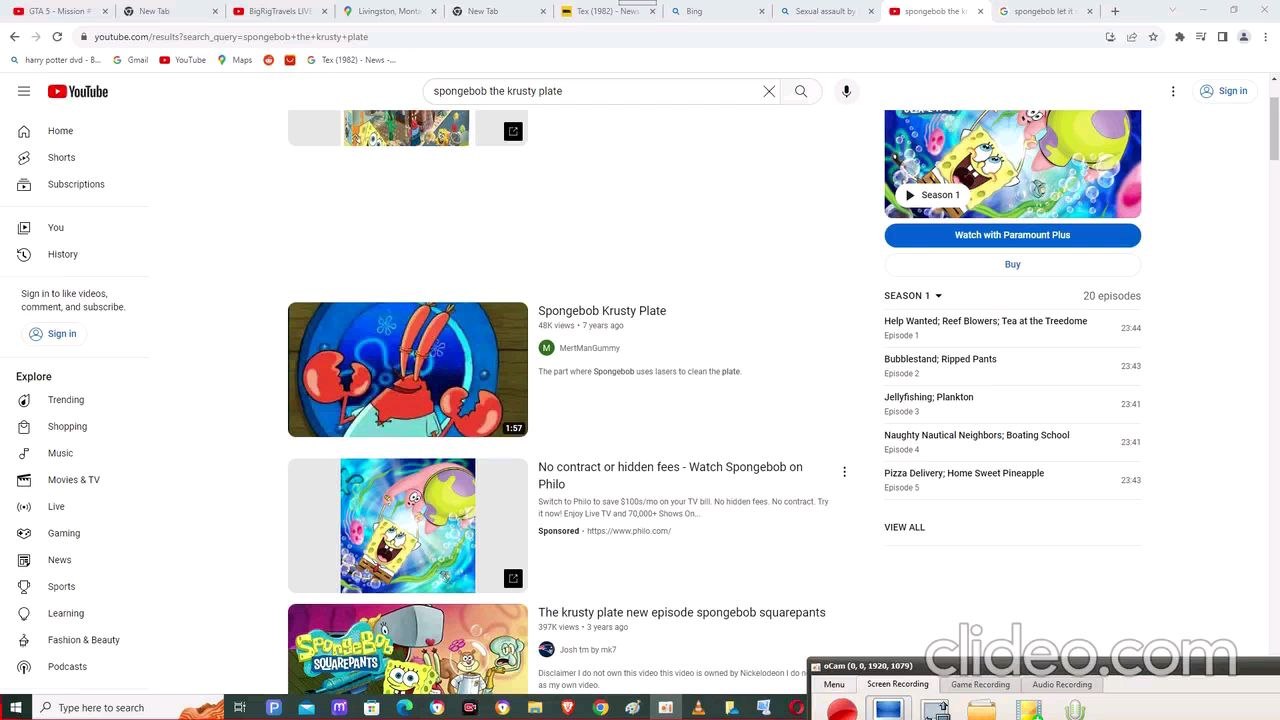The height and width of the screenshot is (720, 1280).
Task: Switch to the Bing tab
Action: click(x=717, y=11)
